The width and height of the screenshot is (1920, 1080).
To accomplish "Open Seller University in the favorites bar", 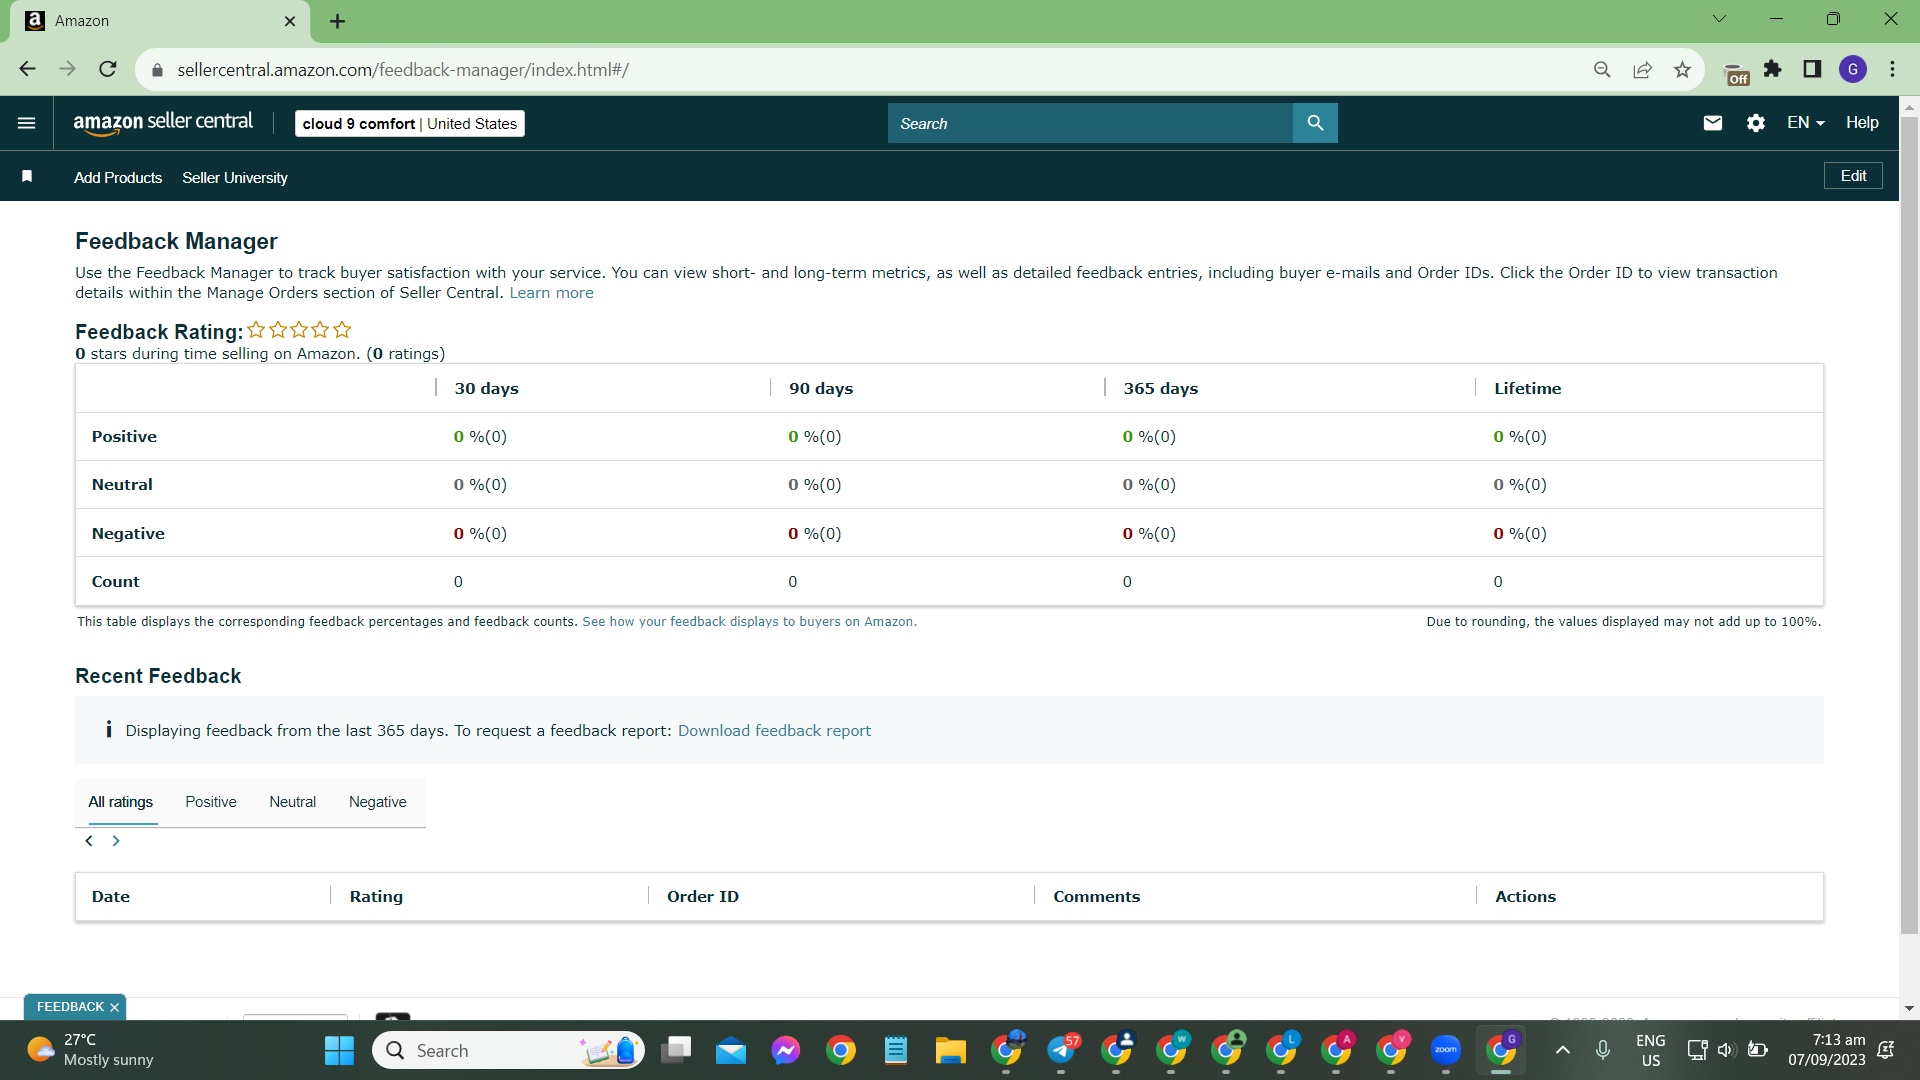I will pyautogui.click(x=235, y=177).
